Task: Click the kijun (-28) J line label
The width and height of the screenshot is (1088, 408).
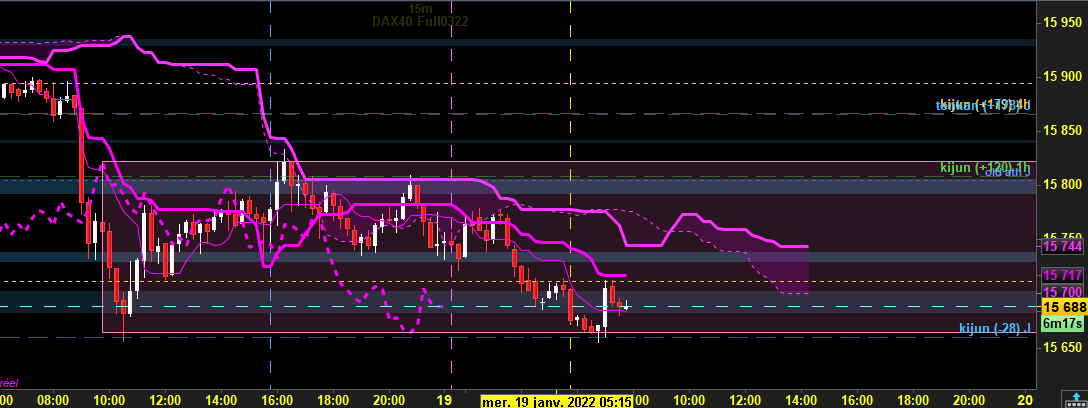Action: coord(994,328)
